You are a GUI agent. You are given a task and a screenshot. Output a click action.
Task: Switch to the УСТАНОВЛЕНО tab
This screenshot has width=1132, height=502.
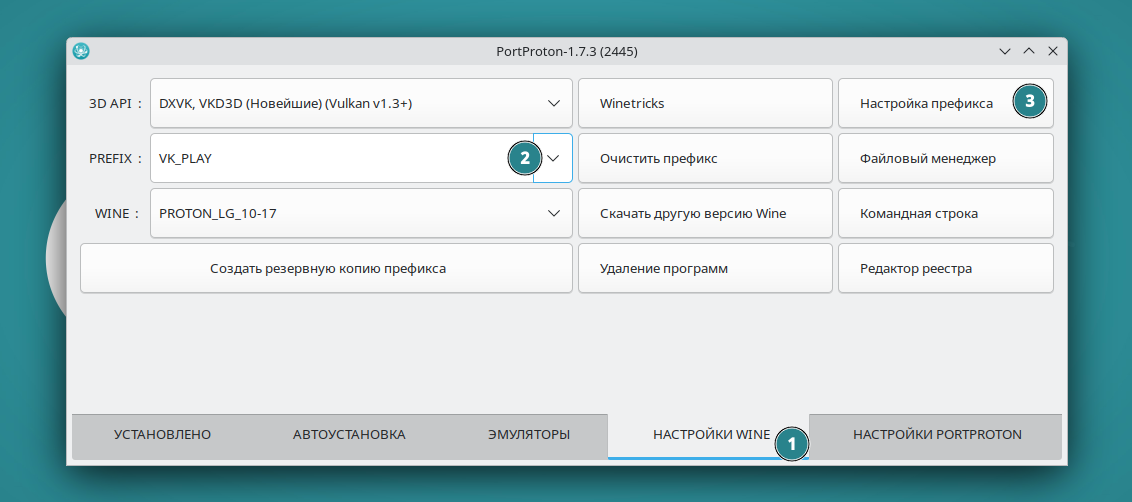[x=163, y=435]
